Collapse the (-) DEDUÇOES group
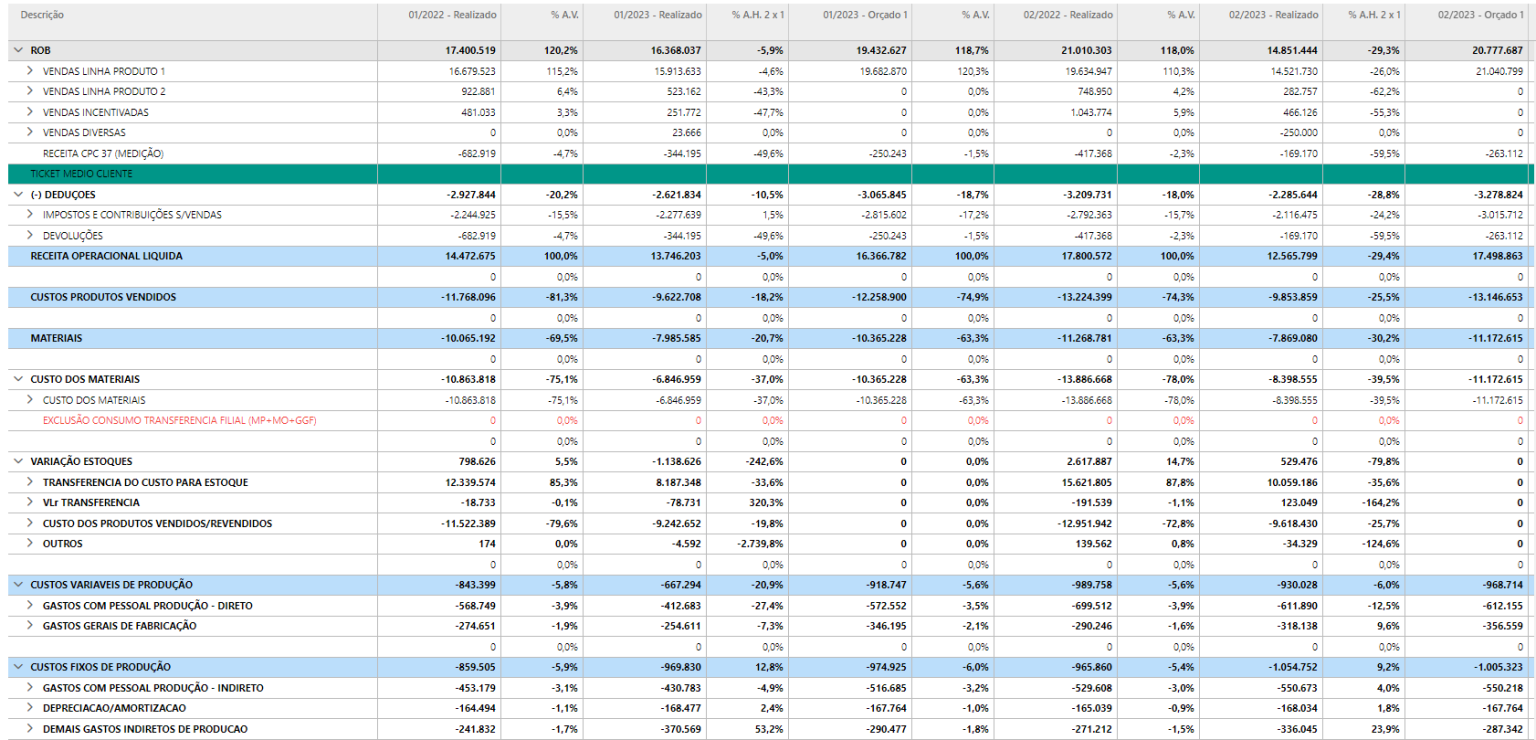Viewport: 1536px width, 740px height. (x=18, y=194)
